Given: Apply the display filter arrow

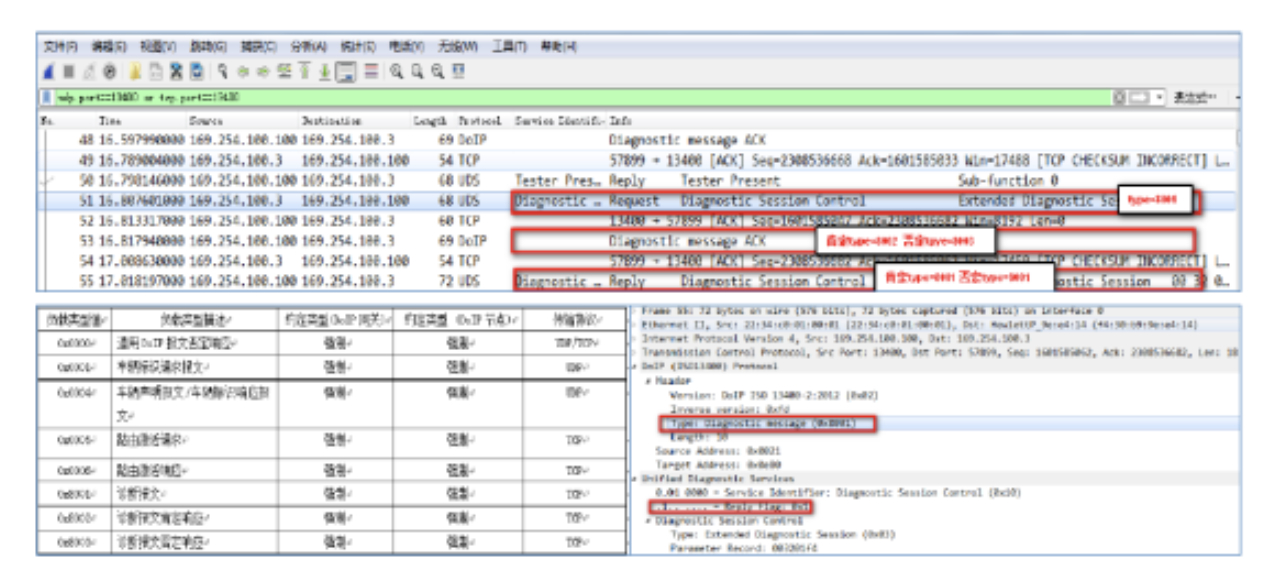Looking at the screenshot, I should tap(1138, 97).
